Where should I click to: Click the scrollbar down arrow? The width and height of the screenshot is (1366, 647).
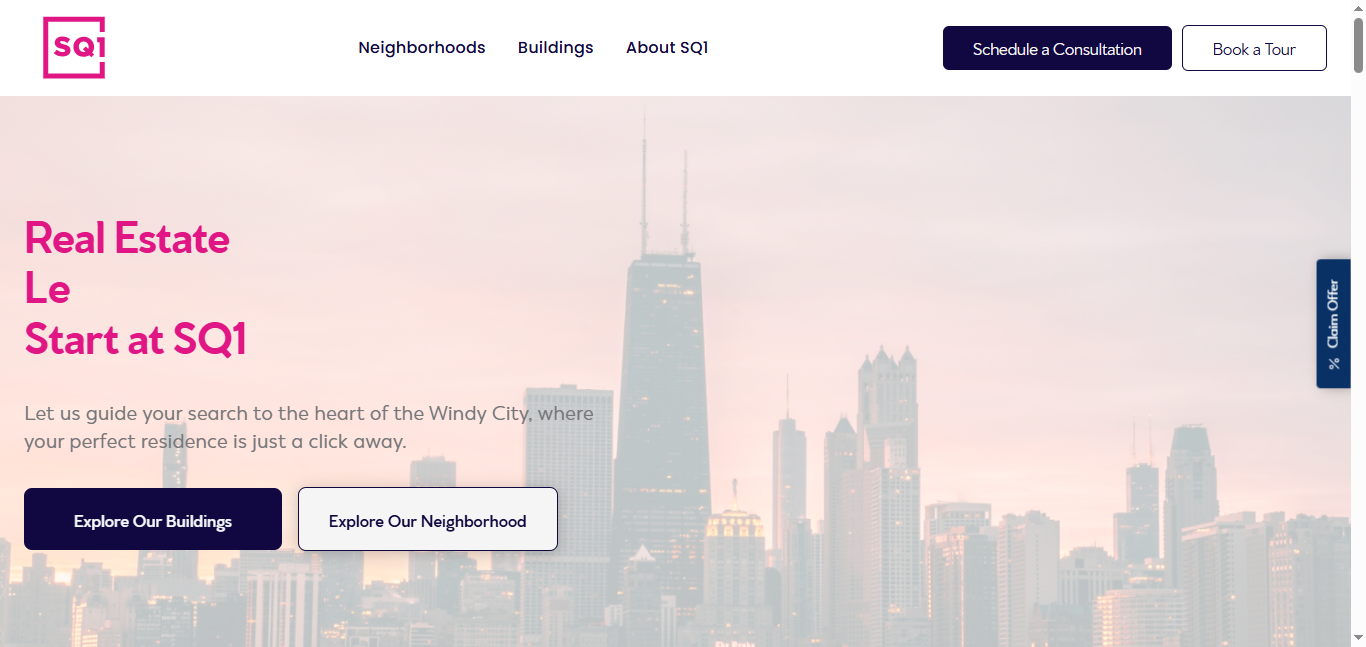pyautogui.click(x=1358, y=637)
